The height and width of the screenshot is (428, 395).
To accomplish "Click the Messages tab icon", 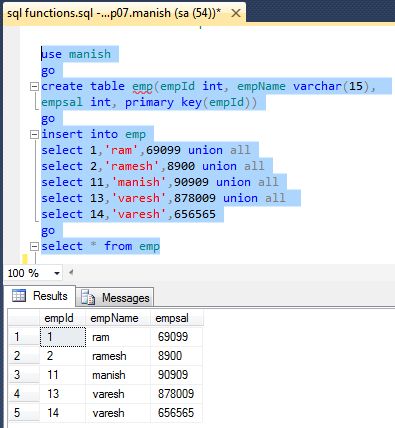I will pyautogui.click(x=88, y=297).
